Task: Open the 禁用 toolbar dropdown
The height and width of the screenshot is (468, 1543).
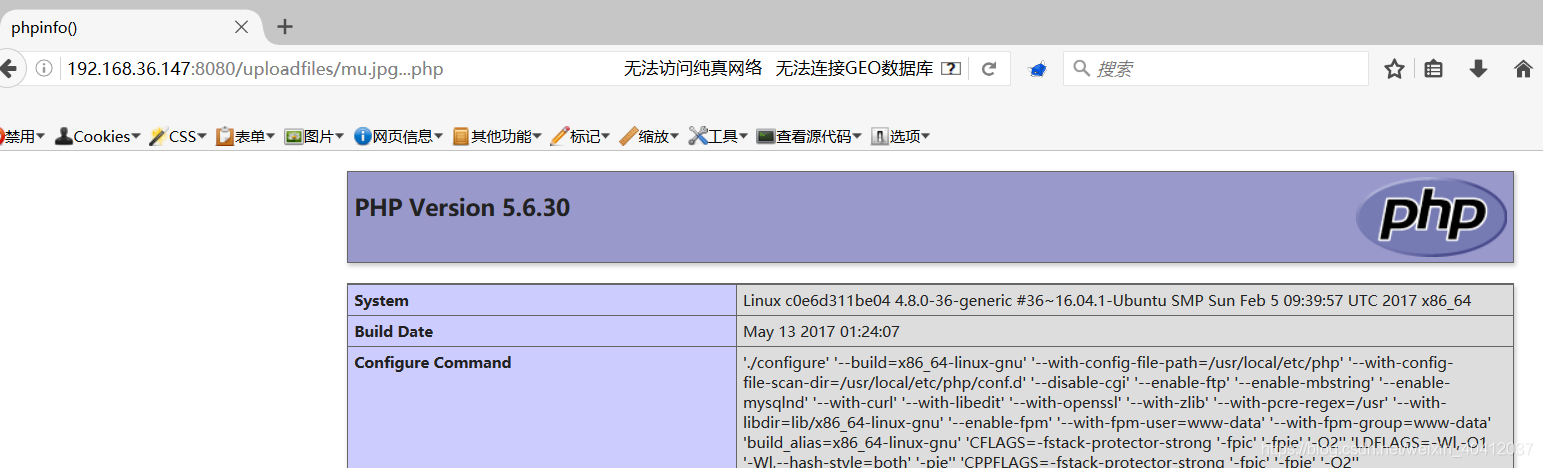Action: point(22,137)
